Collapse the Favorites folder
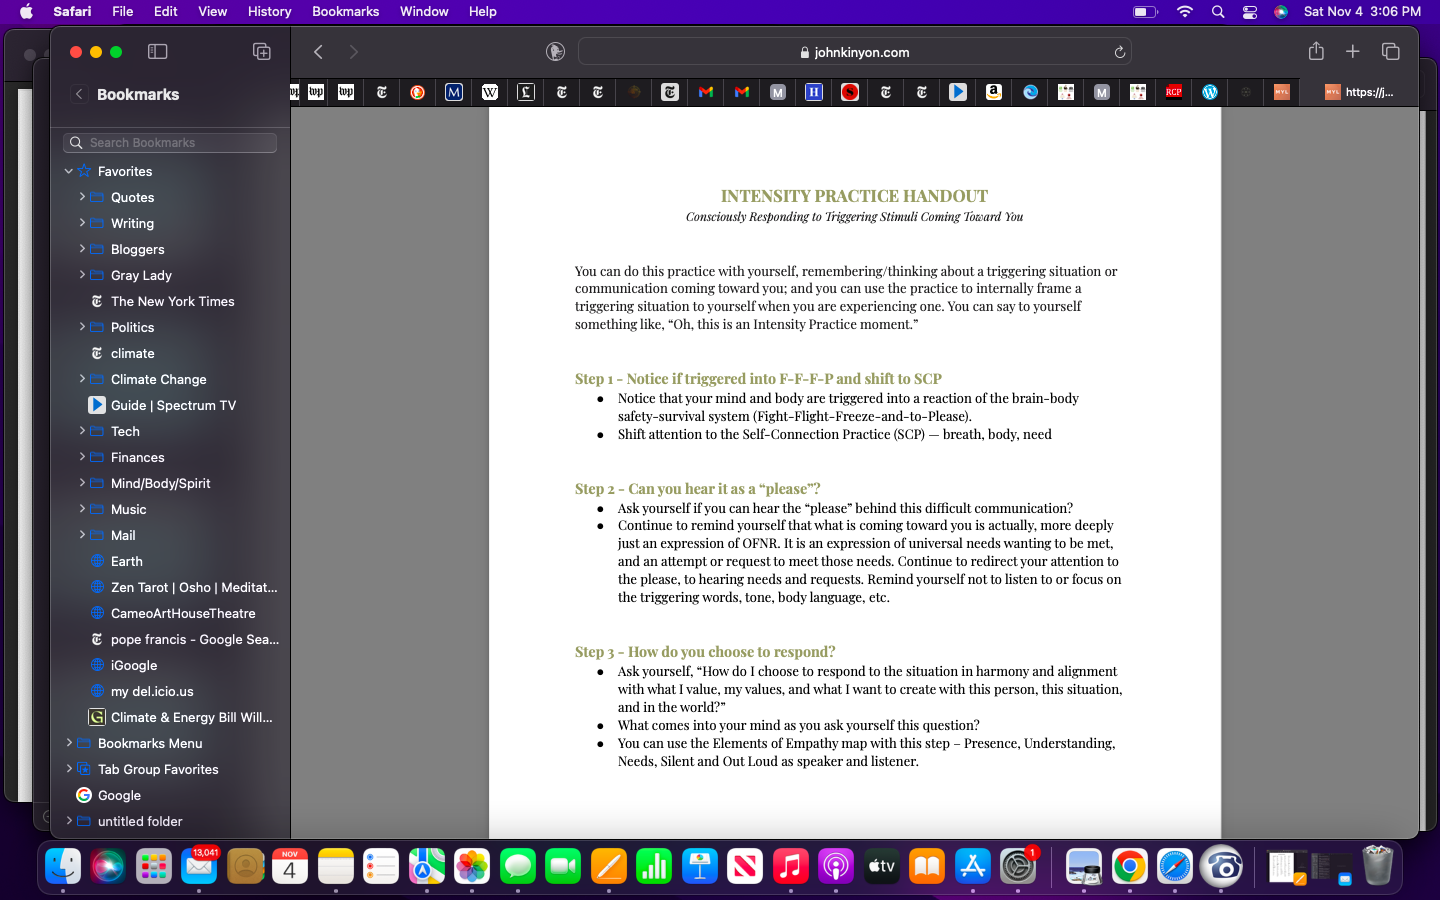1440x900 pixels. [x=69, y=171]
